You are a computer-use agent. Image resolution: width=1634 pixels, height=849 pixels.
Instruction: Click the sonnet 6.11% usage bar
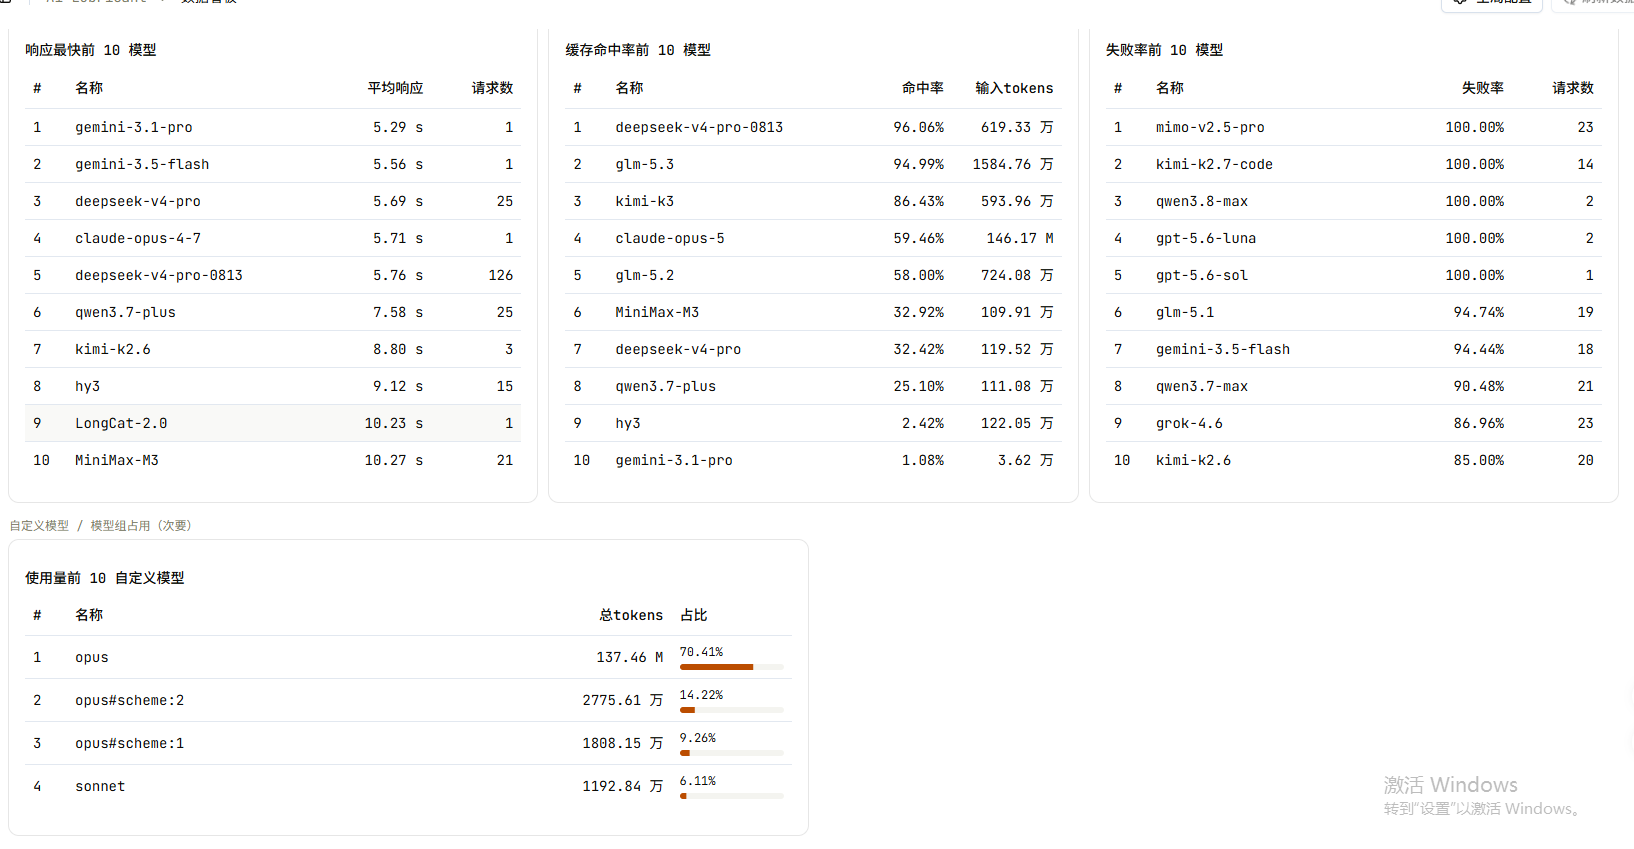point(732,796)
